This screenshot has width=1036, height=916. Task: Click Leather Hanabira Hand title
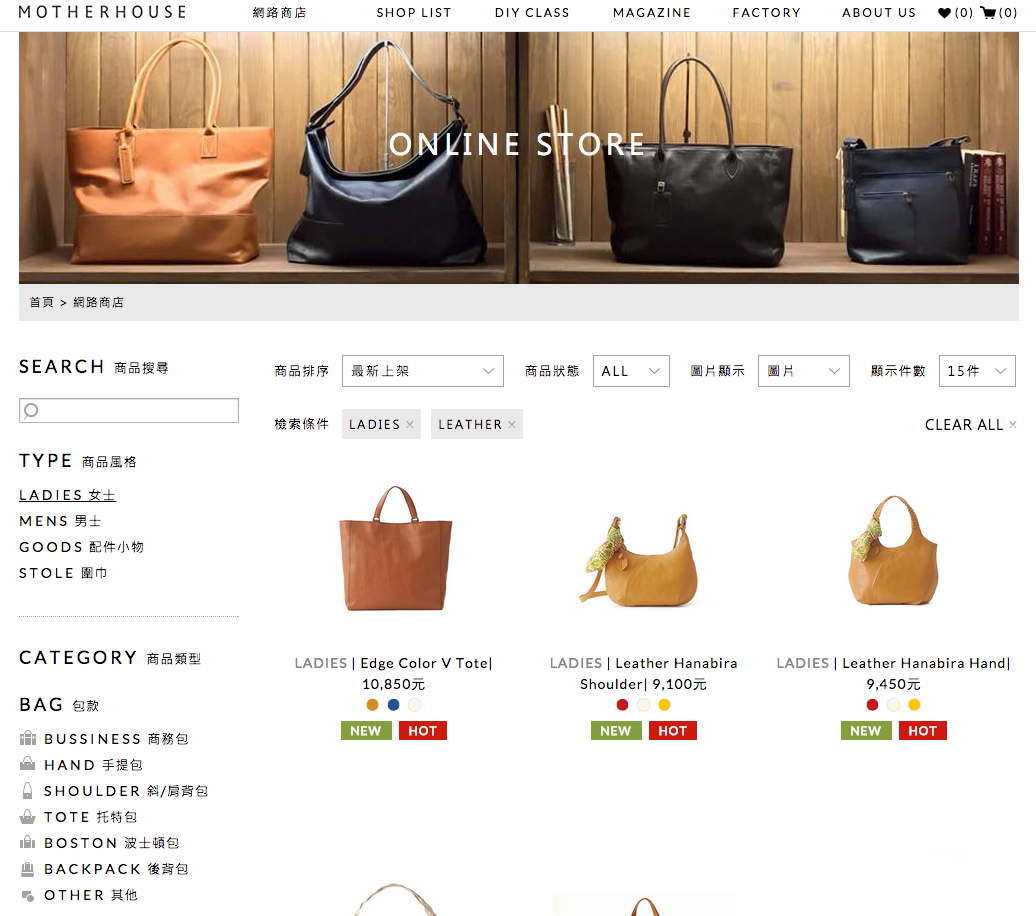point(926,663)
